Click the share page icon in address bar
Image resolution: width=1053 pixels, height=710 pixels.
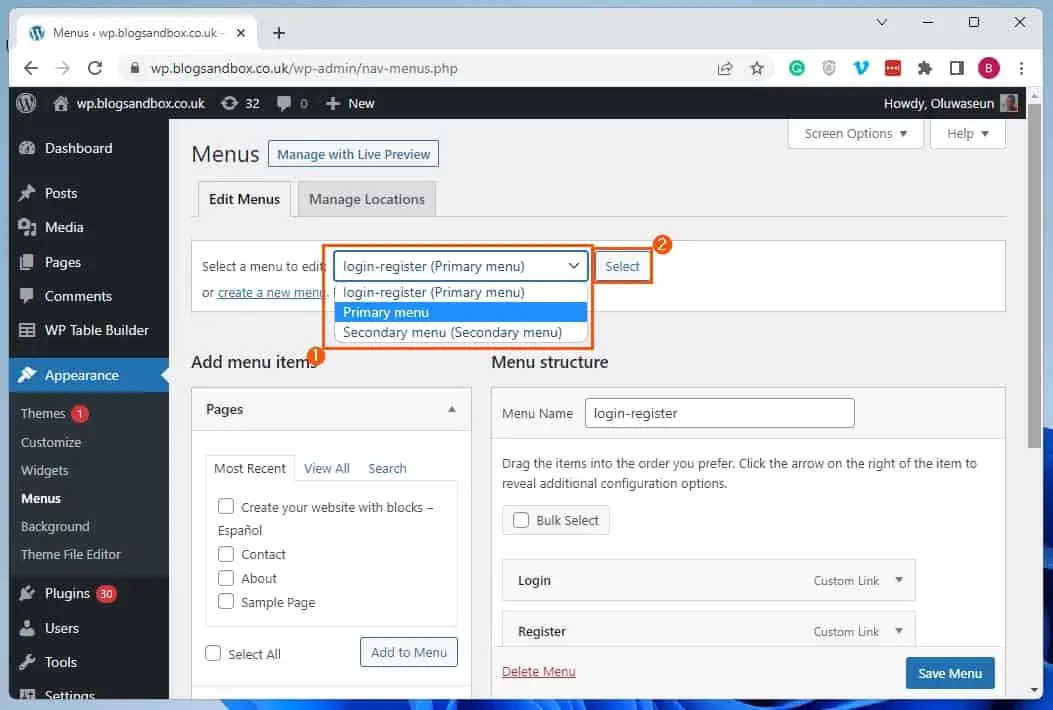[x=725, y=68]
